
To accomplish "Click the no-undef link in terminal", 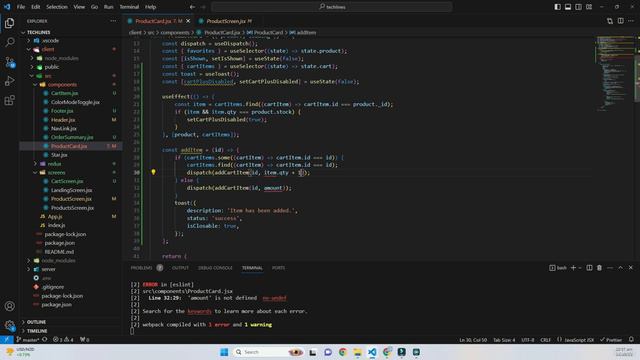I will [x=274, y=298].
